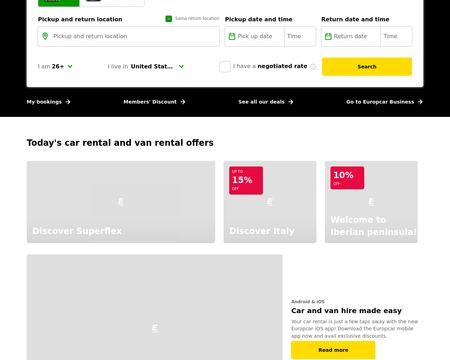Viewport: 450px width, 360px height.
Task: Click arrow next to Go to Europcar Business
Action: pyautogui.click(x=420, y=102)
